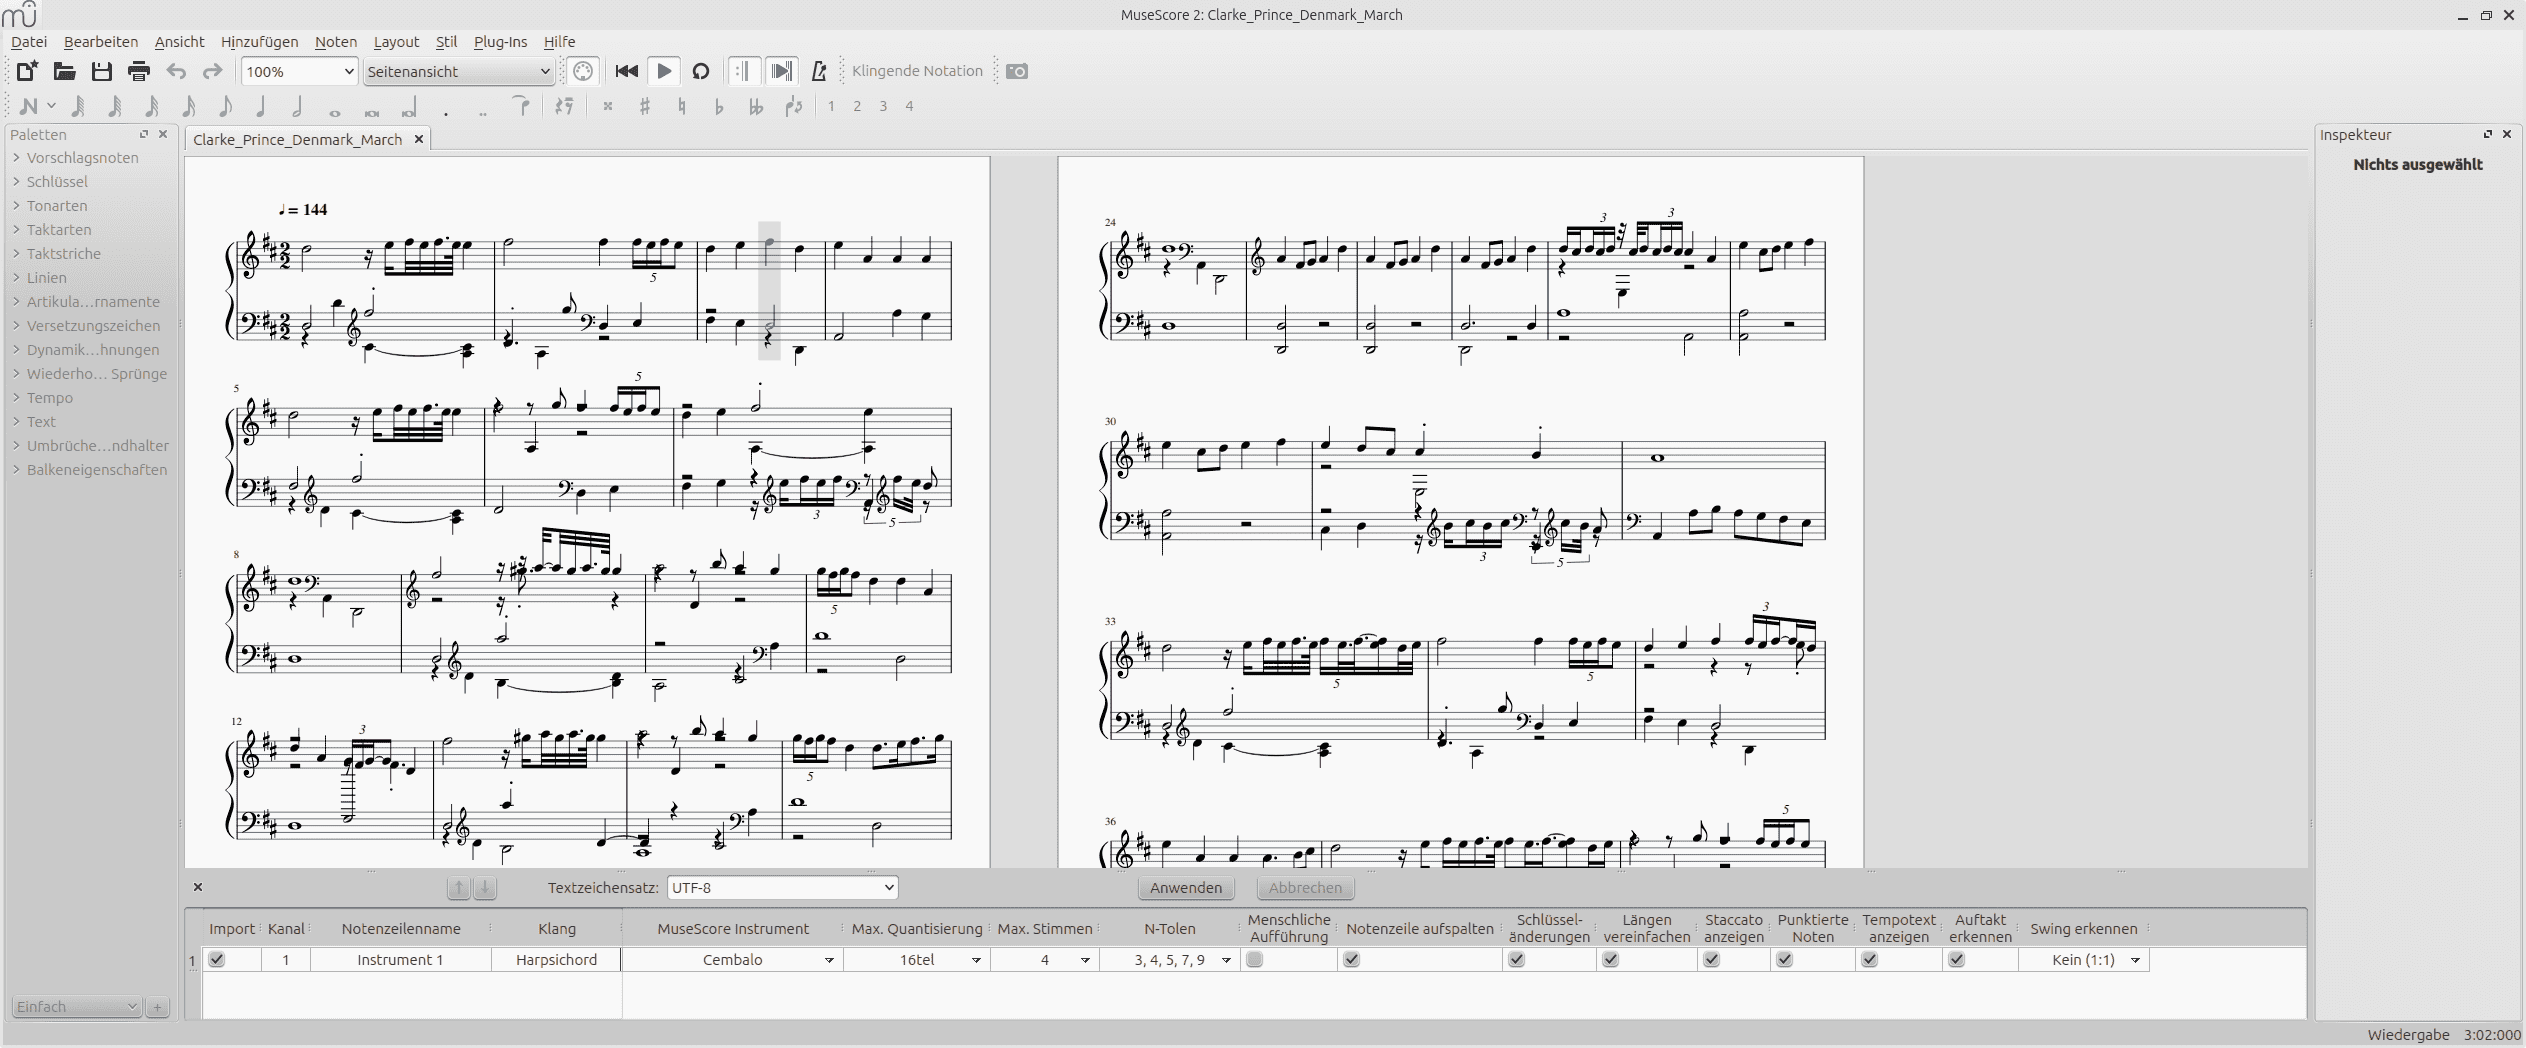Print the score
This screenshot has width=2526, height=1048.
point(139,71)
